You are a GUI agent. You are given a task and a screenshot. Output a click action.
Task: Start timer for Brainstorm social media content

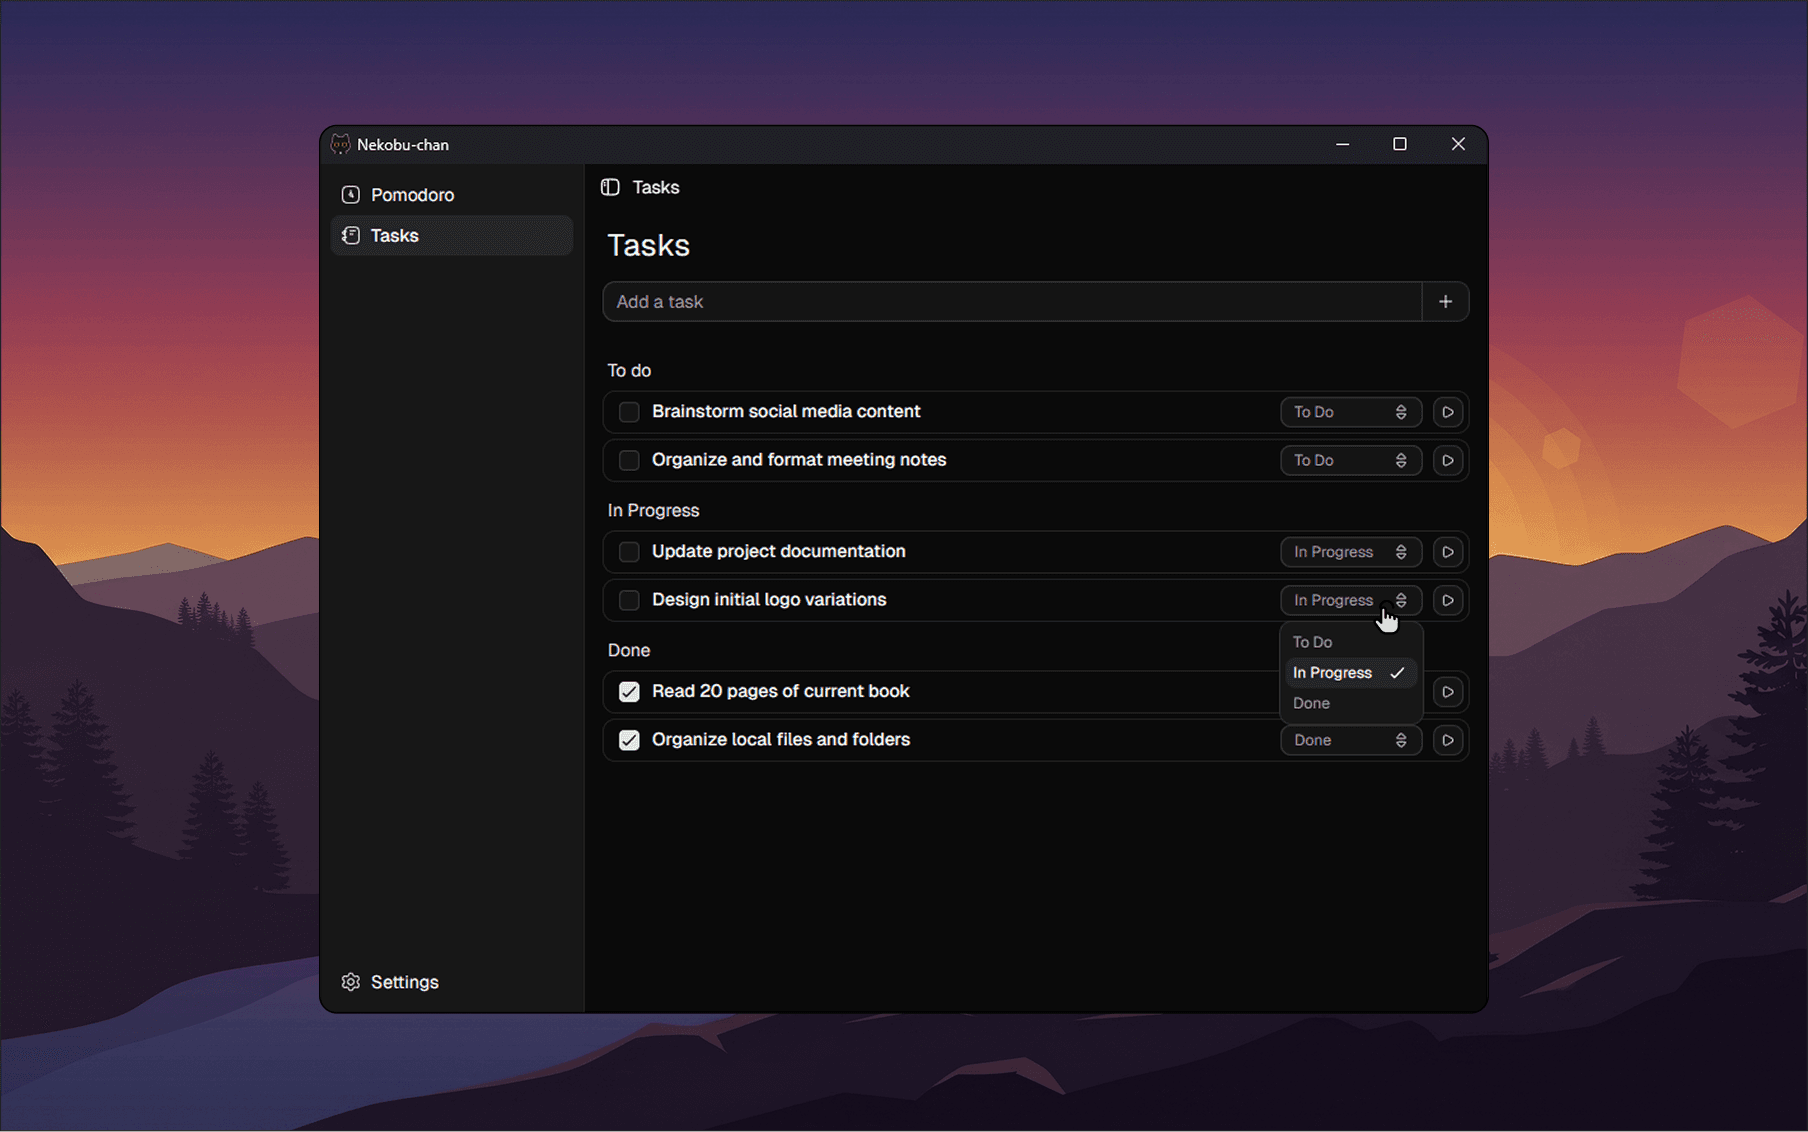coord(1447,412)
